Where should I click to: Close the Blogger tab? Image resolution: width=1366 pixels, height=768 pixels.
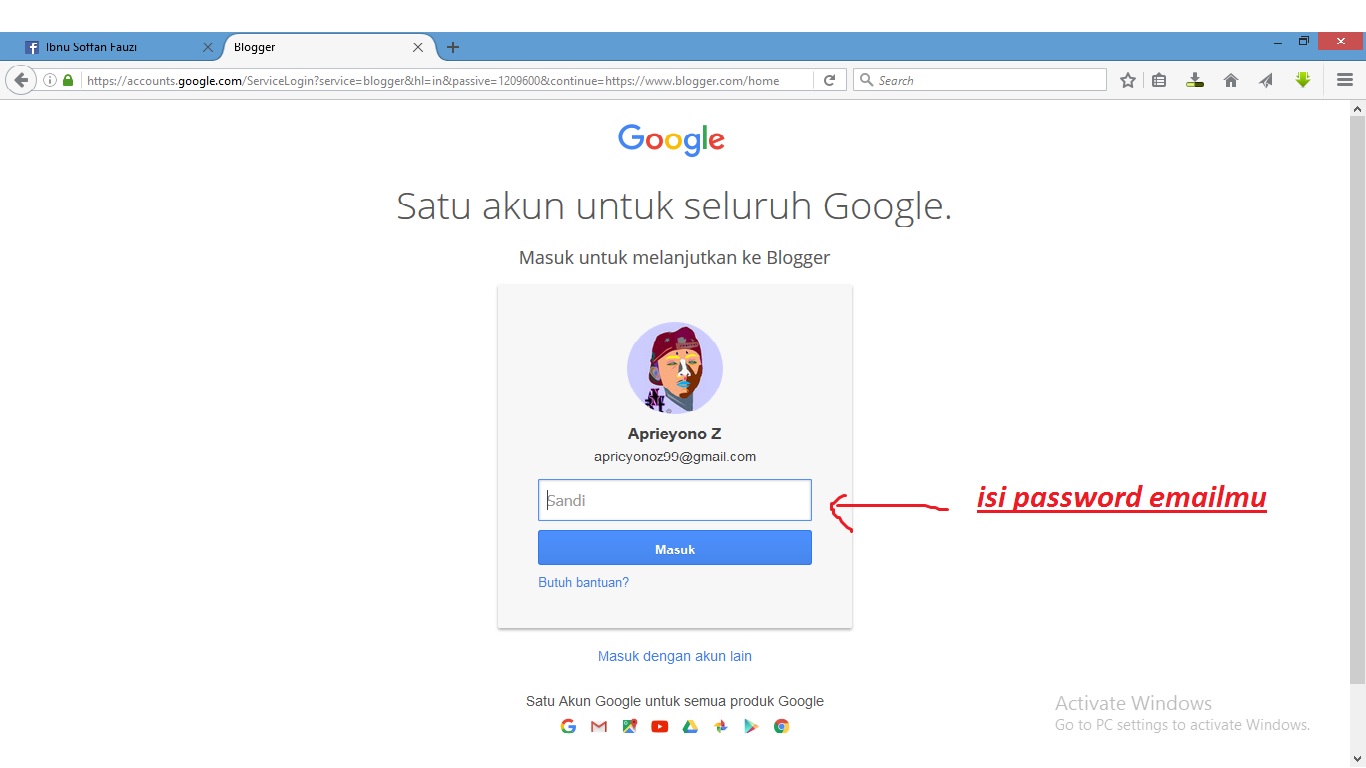point(418,47)
